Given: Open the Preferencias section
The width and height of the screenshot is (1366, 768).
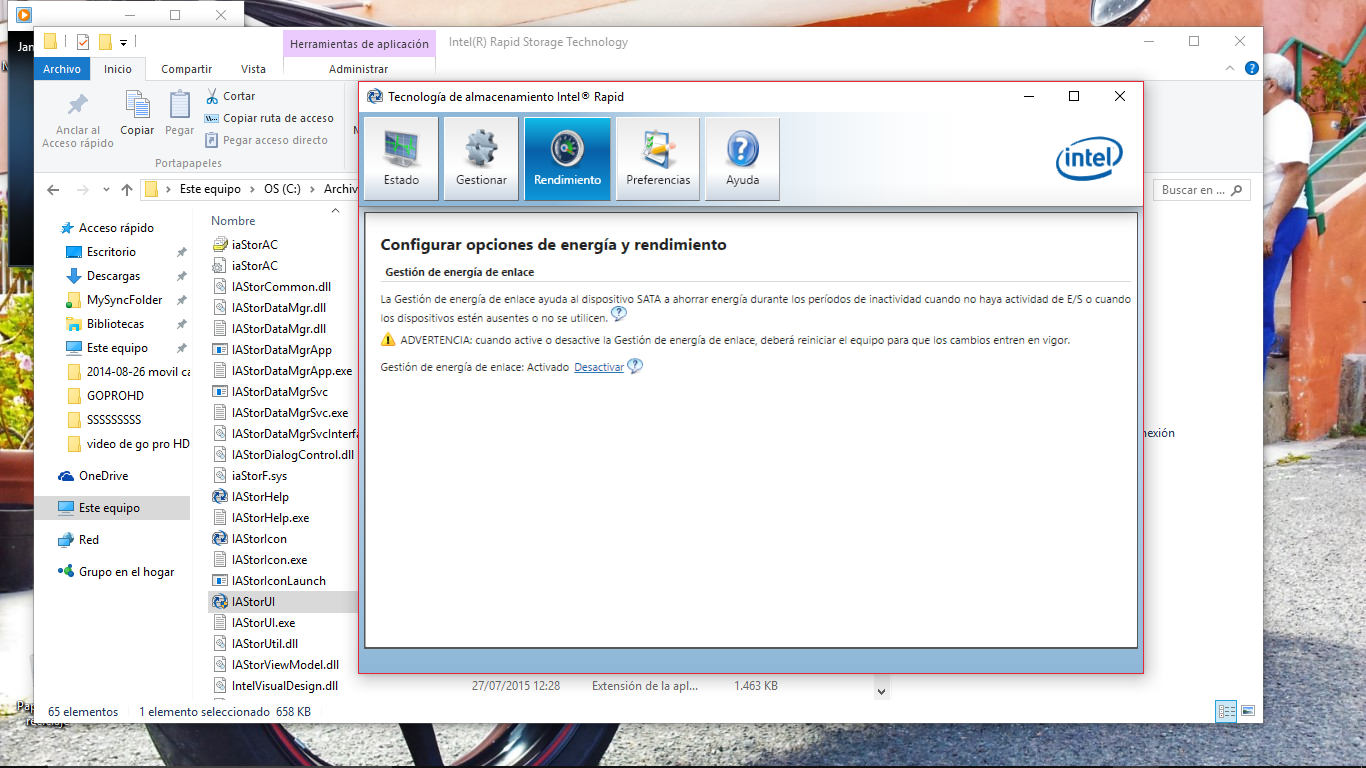Looking at the screenshot, I should [658, 159].
